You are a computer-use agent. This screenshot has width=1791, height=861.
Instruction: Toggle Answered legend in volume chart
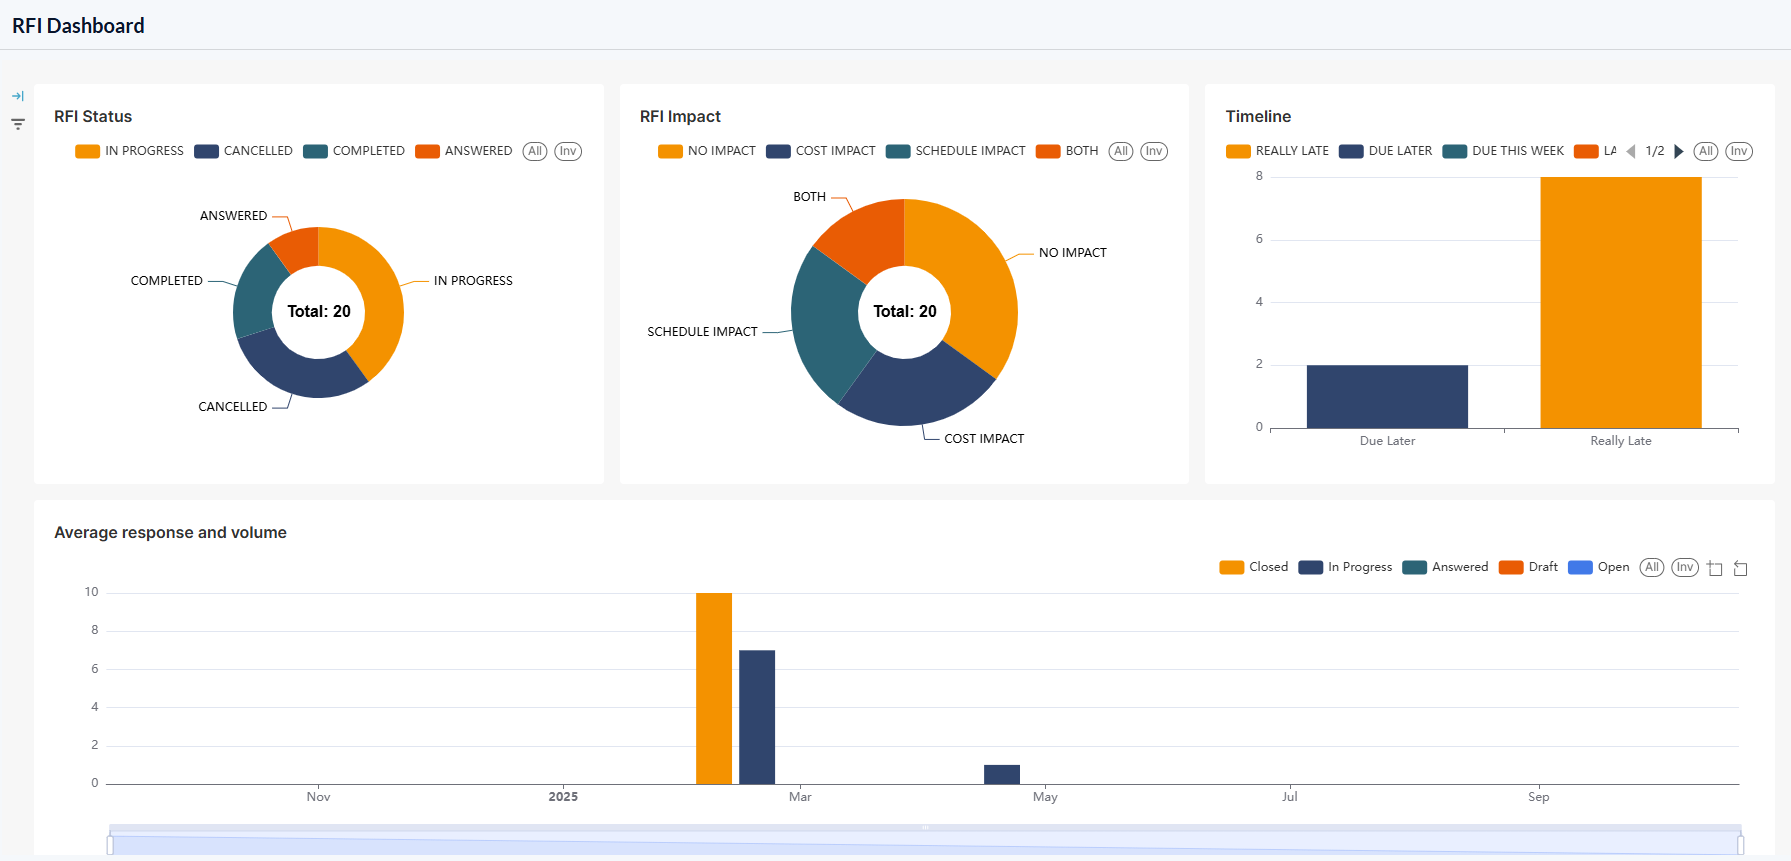(1445, 567)
